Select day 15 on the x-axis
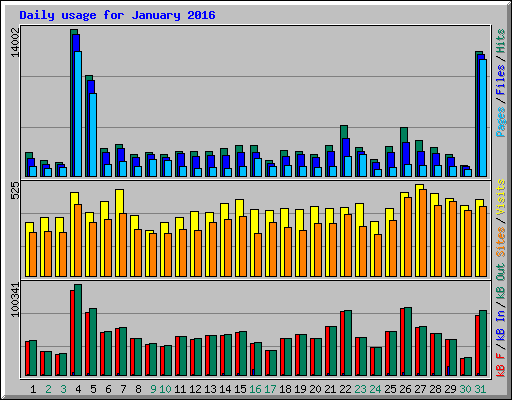 coord(240,389)
